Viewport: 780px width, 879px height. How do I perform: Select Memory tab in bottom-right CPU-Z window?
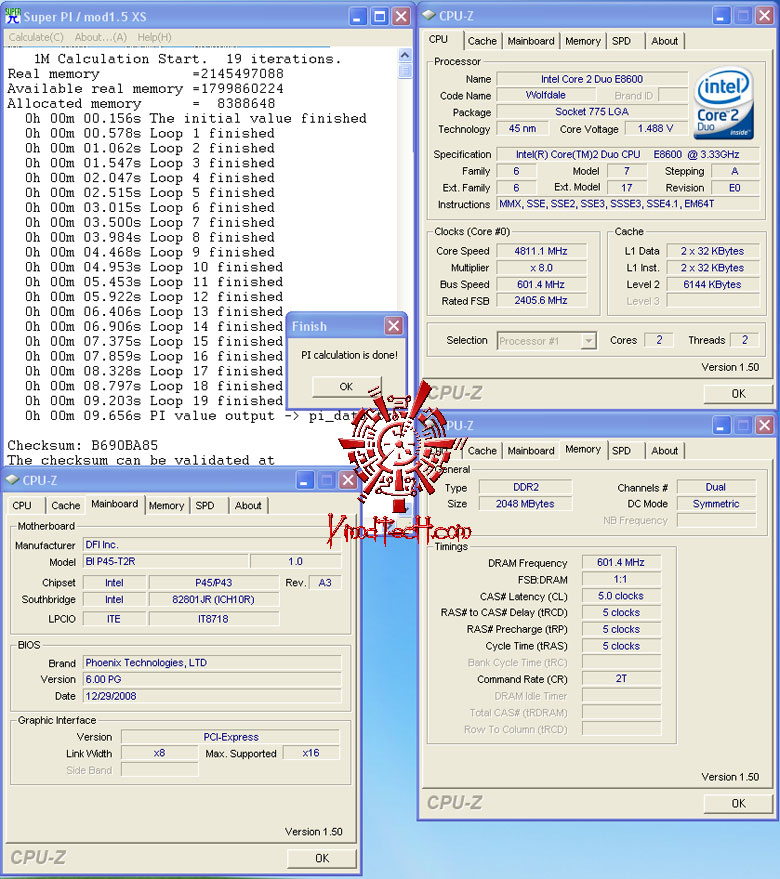click(583, 449)
